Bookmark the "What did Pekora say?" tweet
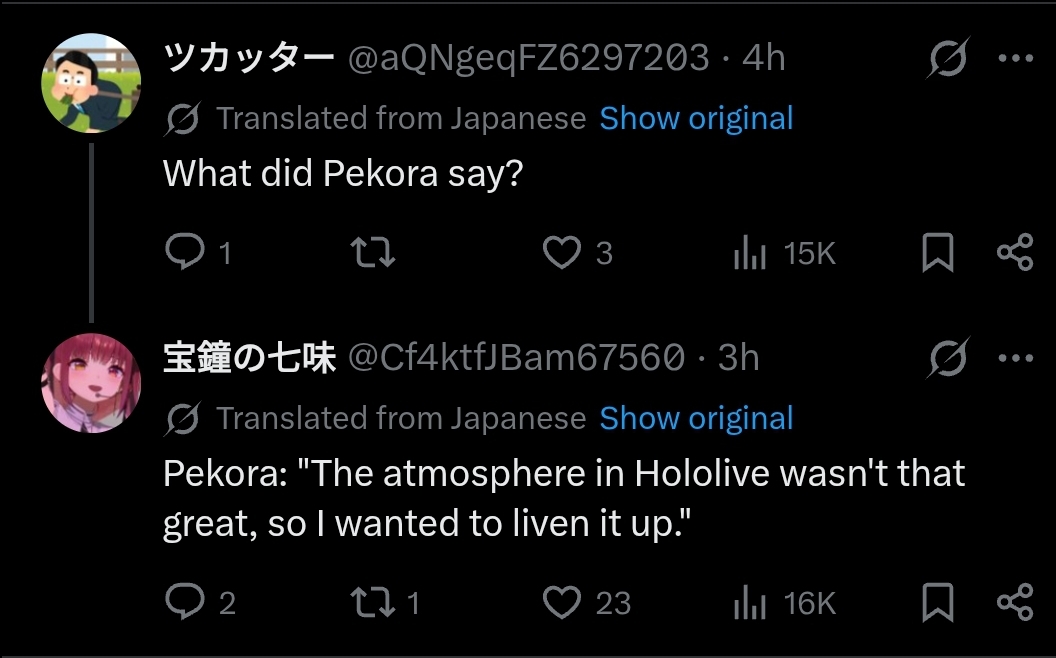 coord(937,253)
